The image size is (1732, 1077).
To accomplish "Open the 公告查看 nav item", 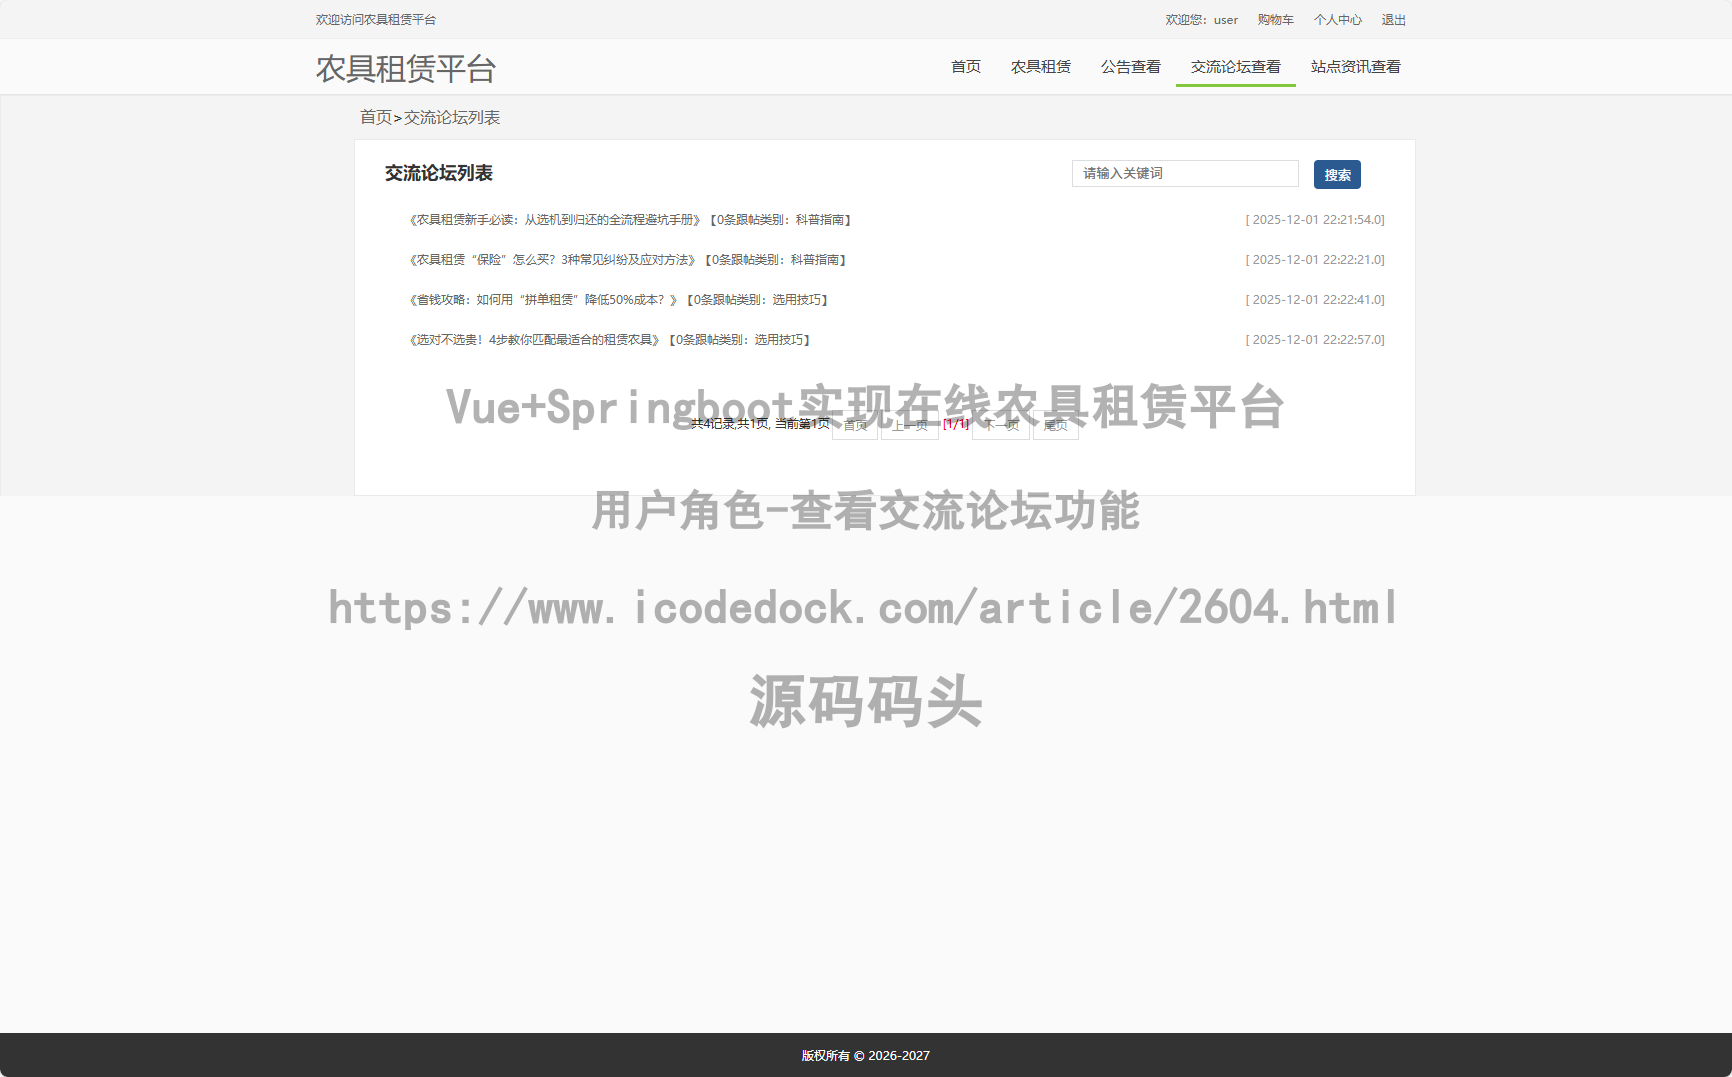I will [1130, 67].
